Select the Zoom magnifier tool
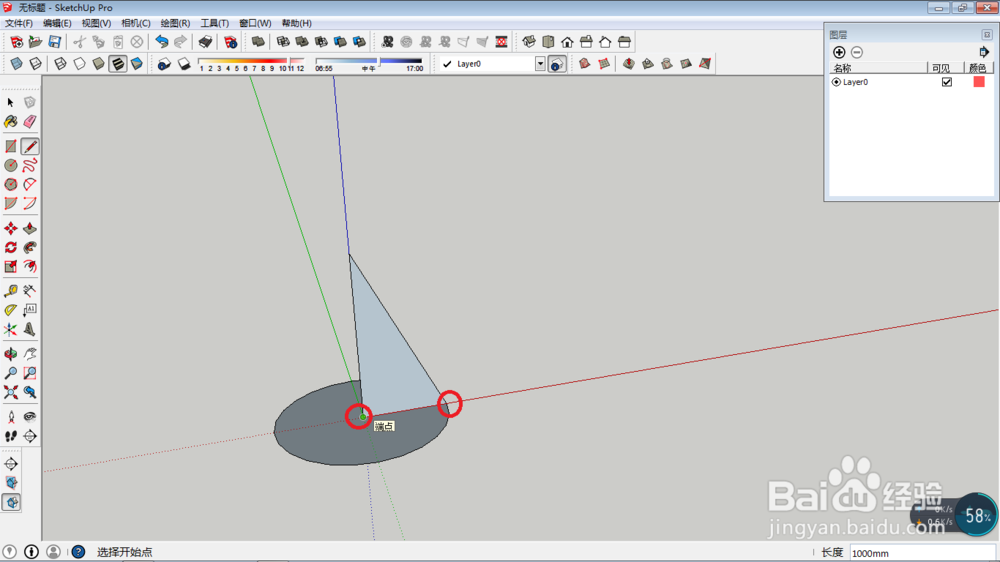The height and width of the screenshot is (562, 1000). (x=10, y=373)
